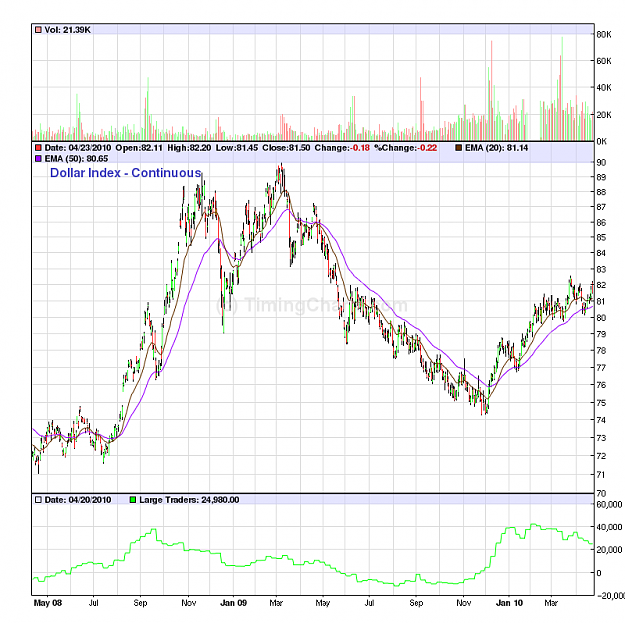
Task: Click the 'EMA (20): 81.14' label
Action: [496, 148]
